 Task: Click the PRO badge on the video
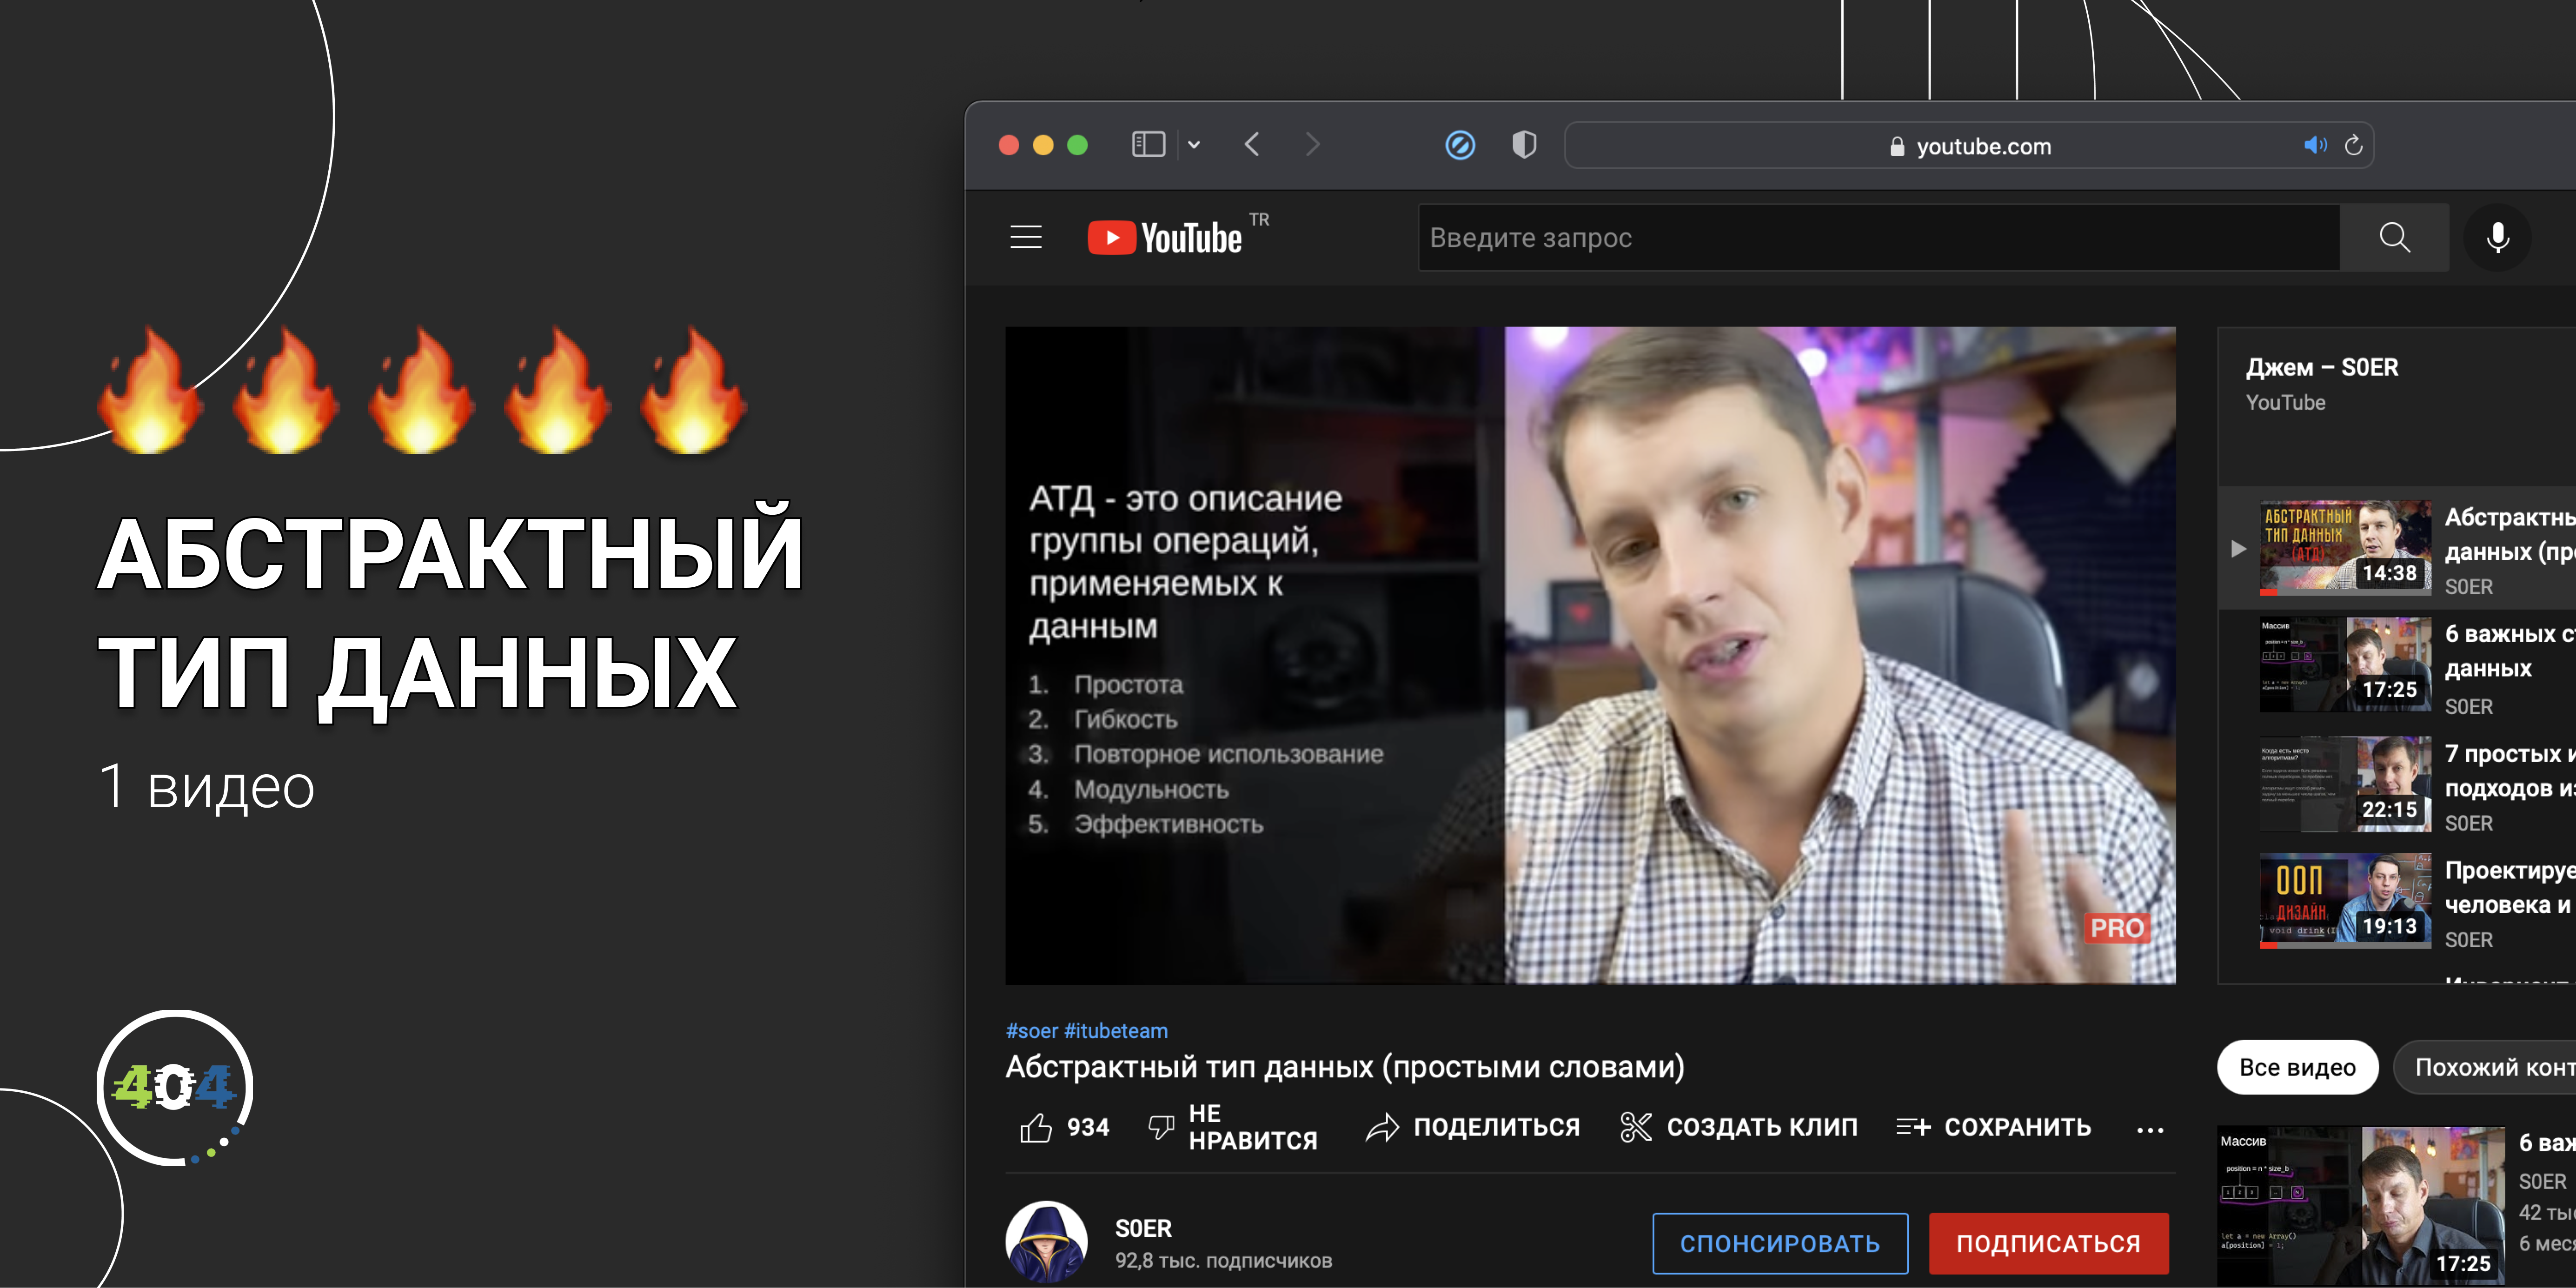pyautogui.click(x=2116, y=928)
